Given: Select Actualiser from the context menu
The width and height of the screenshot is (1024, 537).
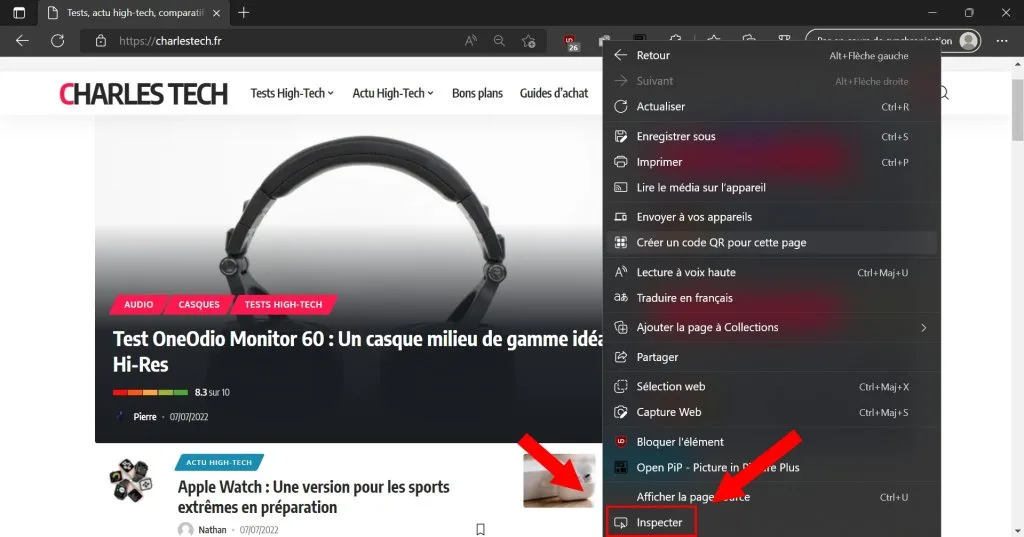Looking at the screenshot, I should tap(771, 106).
